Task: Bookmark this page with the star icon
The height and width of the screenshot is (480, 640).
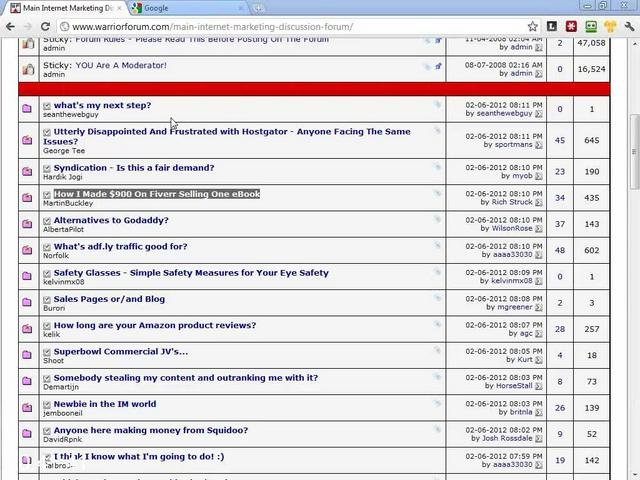Action: pos(532,27)
